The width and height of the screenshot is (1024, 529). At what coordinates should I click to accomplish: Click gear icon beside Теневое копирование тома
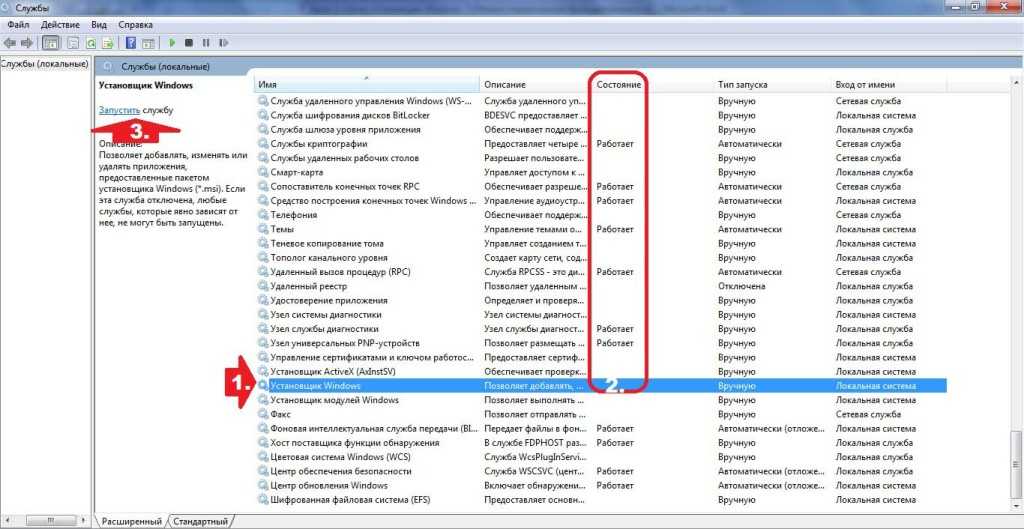[263, 244]
